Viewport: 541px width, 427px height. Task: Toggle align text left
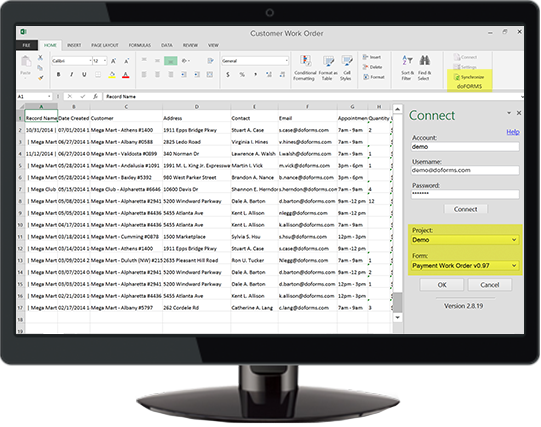144,75
